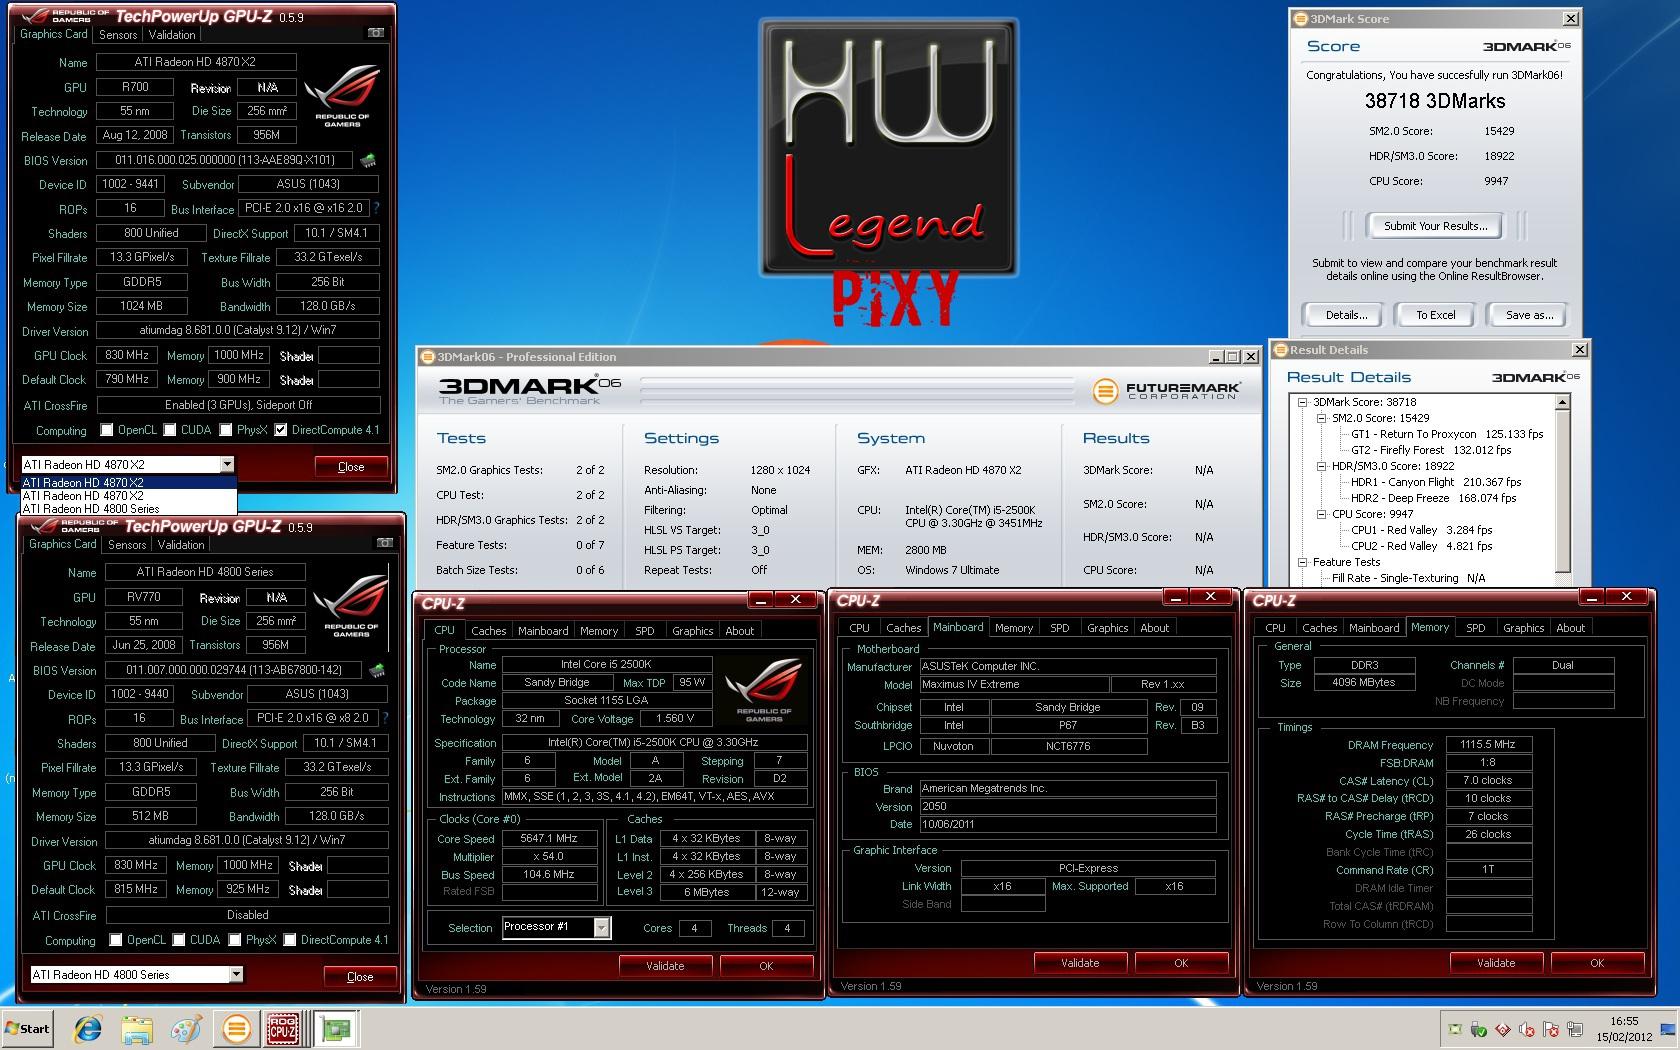Click the 3DMark Score window title bar icon
The image size is (1680, 1050).
(1300, 19)
